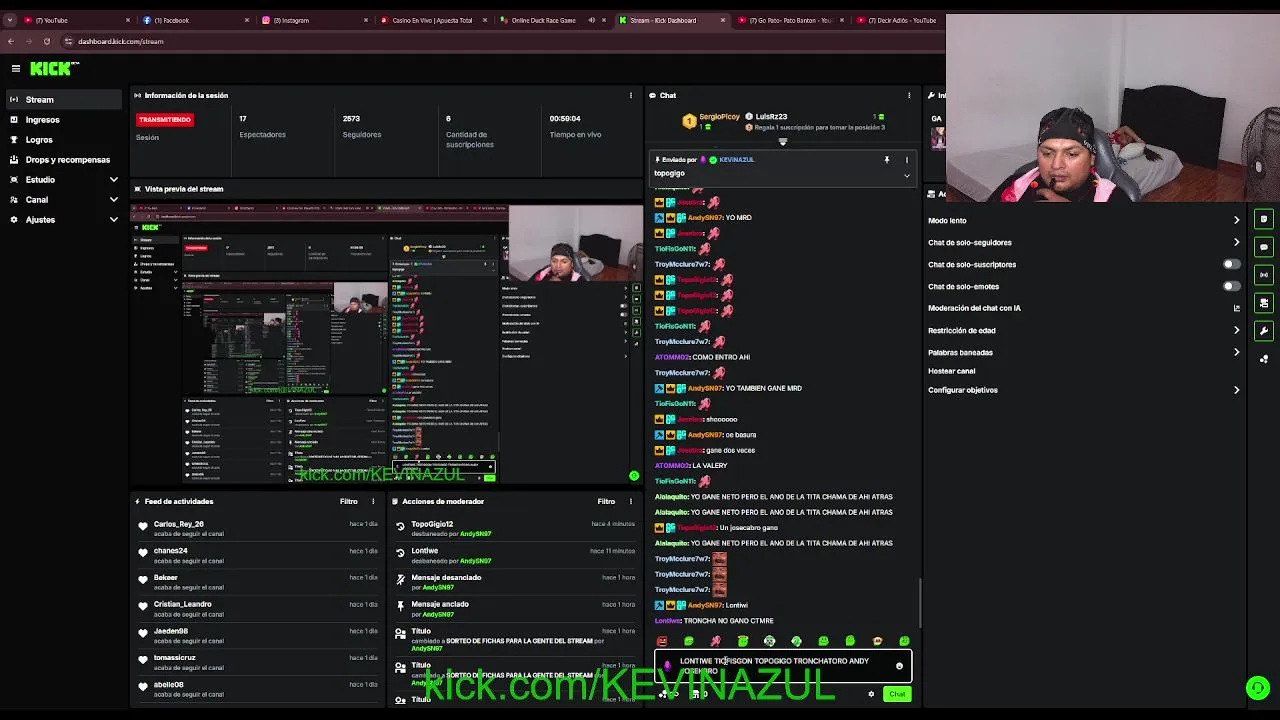The height and width of the screenshot is (720, 1280).
Task: Open Chat de solo-seguidores settings
Action: (1083, 243)
